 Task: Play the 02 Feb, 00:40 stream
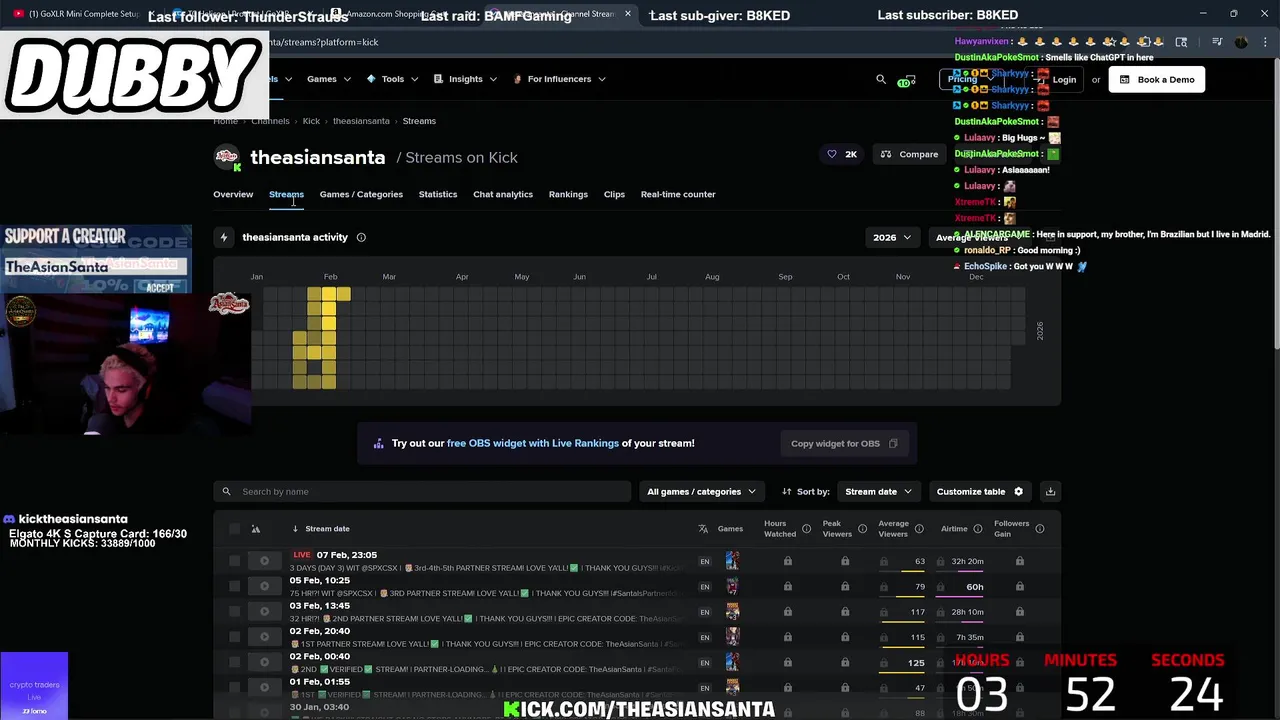264,662
